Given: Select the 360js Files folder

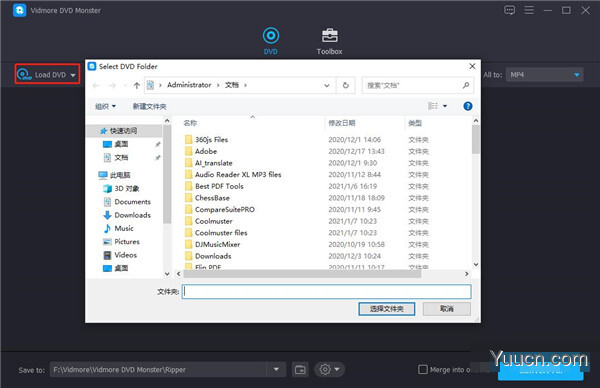Looking at the screenshot, I should click(x=211, y=140).
